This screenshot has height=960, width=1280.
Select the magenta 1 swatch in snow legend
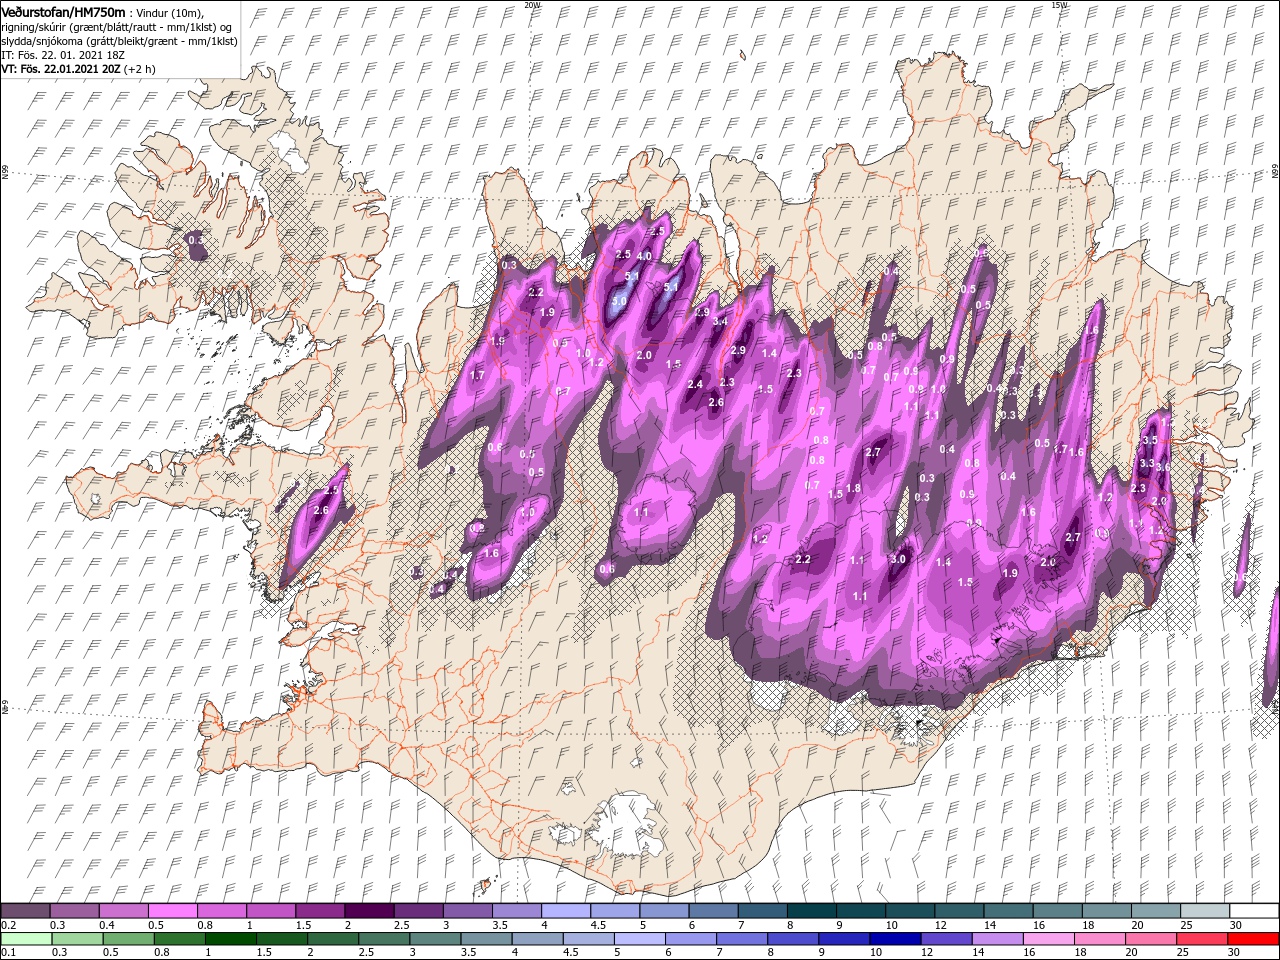[x=271, y=911]
